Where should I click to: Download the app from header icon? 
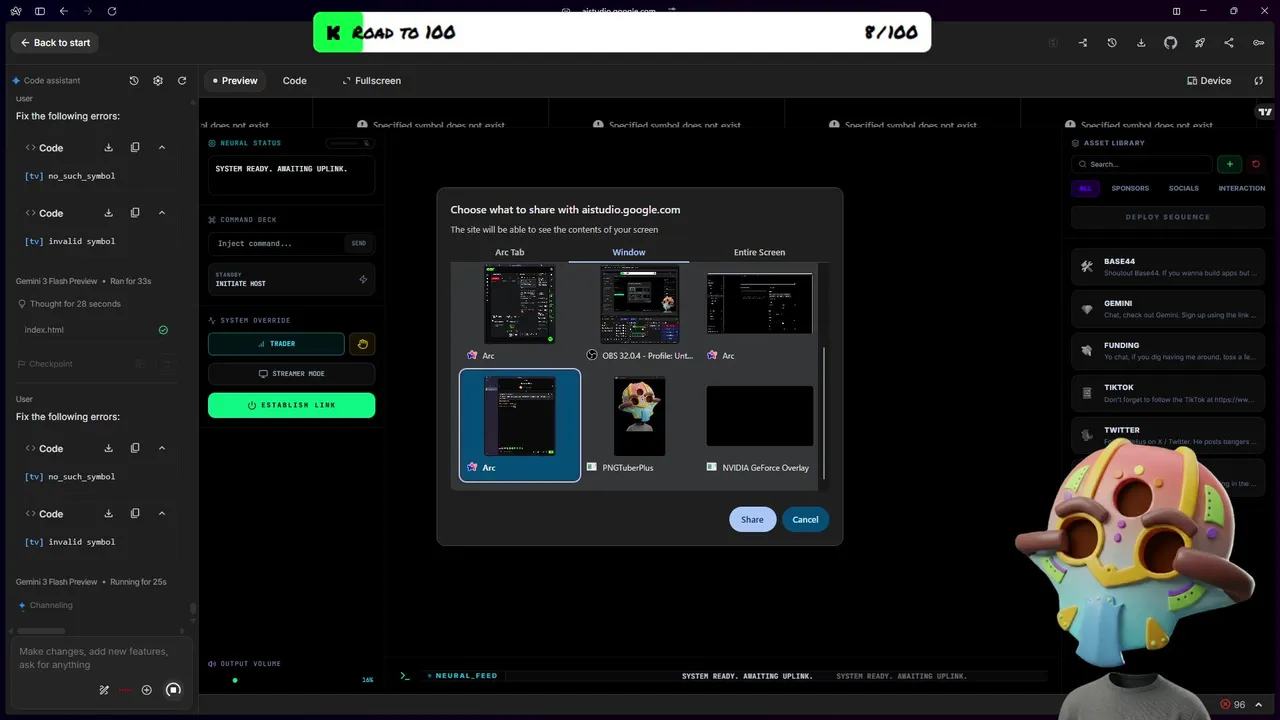click(x=1141, y=43)
